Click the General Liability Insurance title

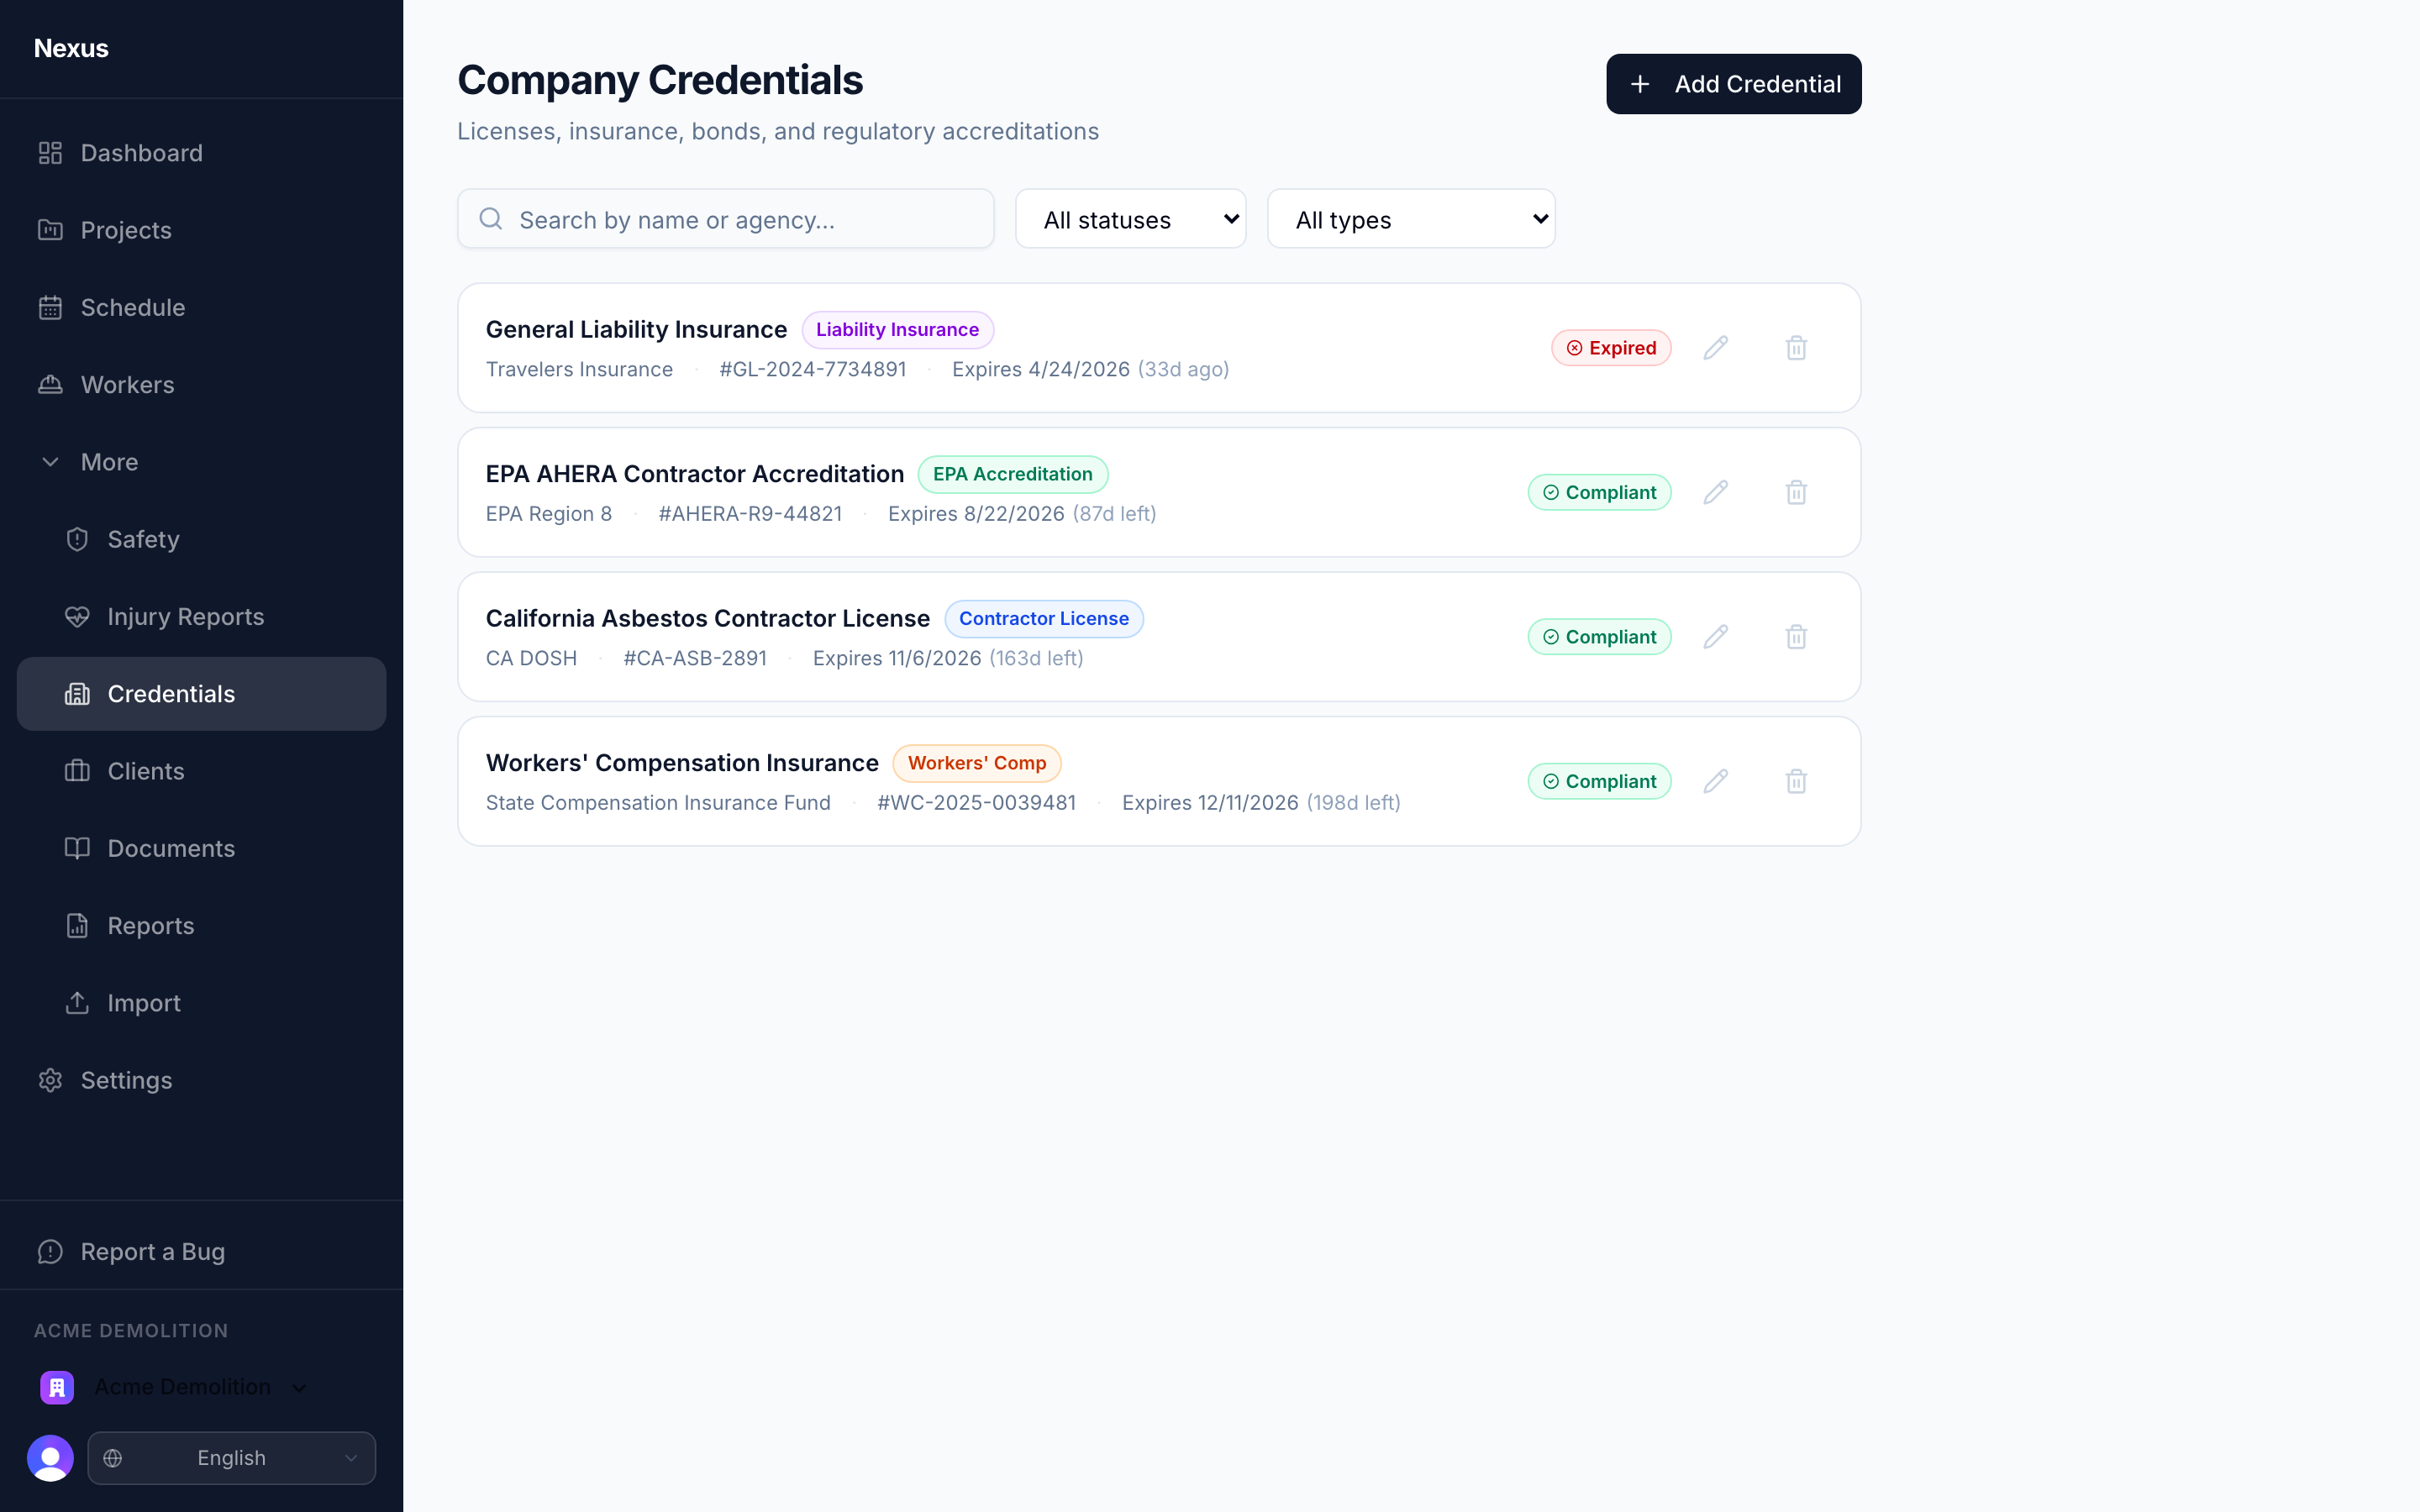point(636,329)
